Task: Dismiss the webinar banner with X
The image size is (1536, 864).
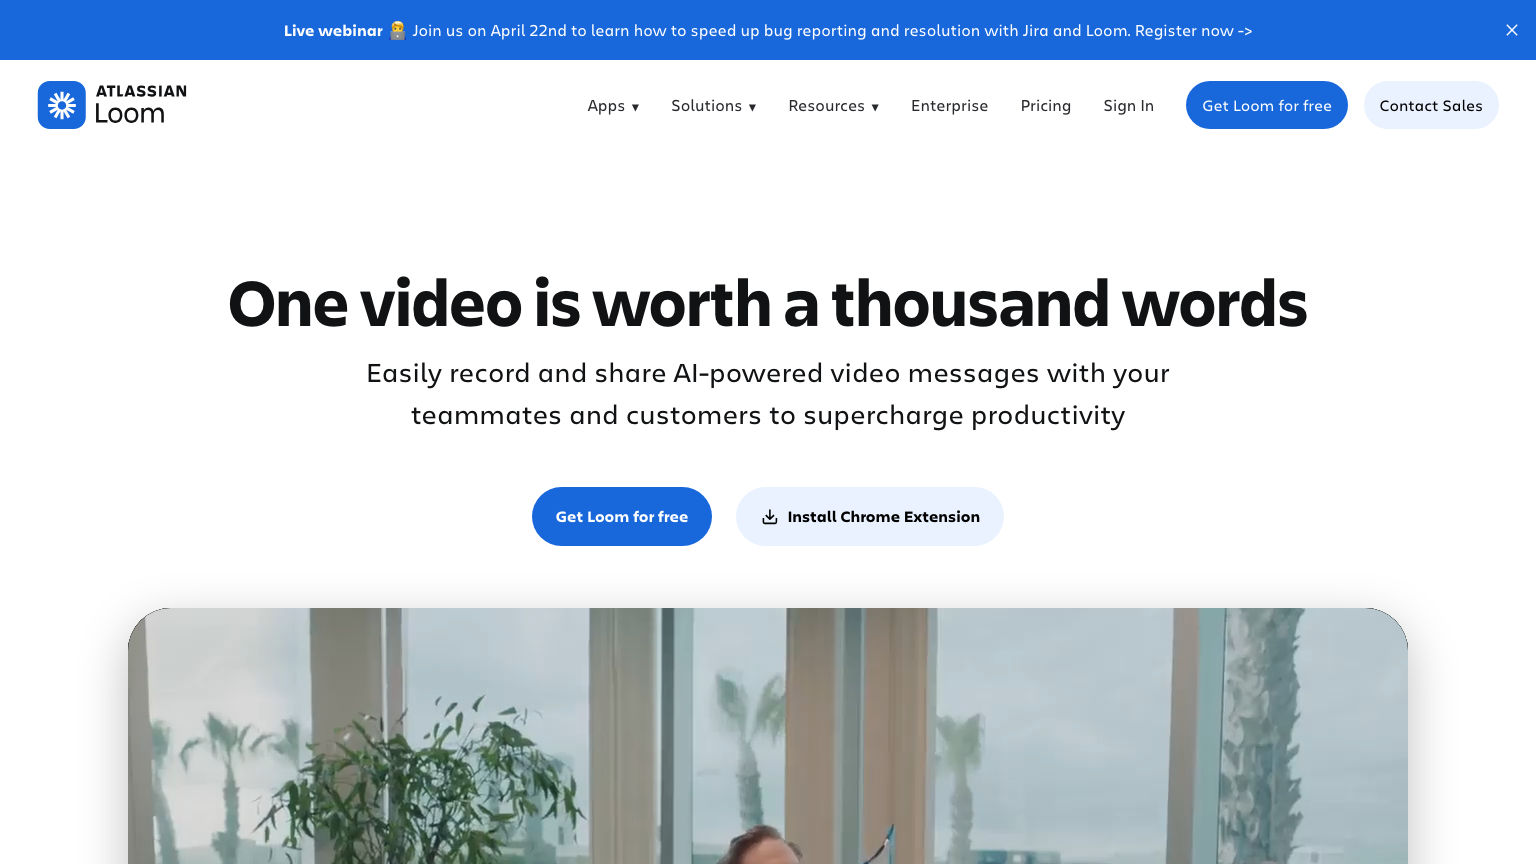Action: point(1512,30)
